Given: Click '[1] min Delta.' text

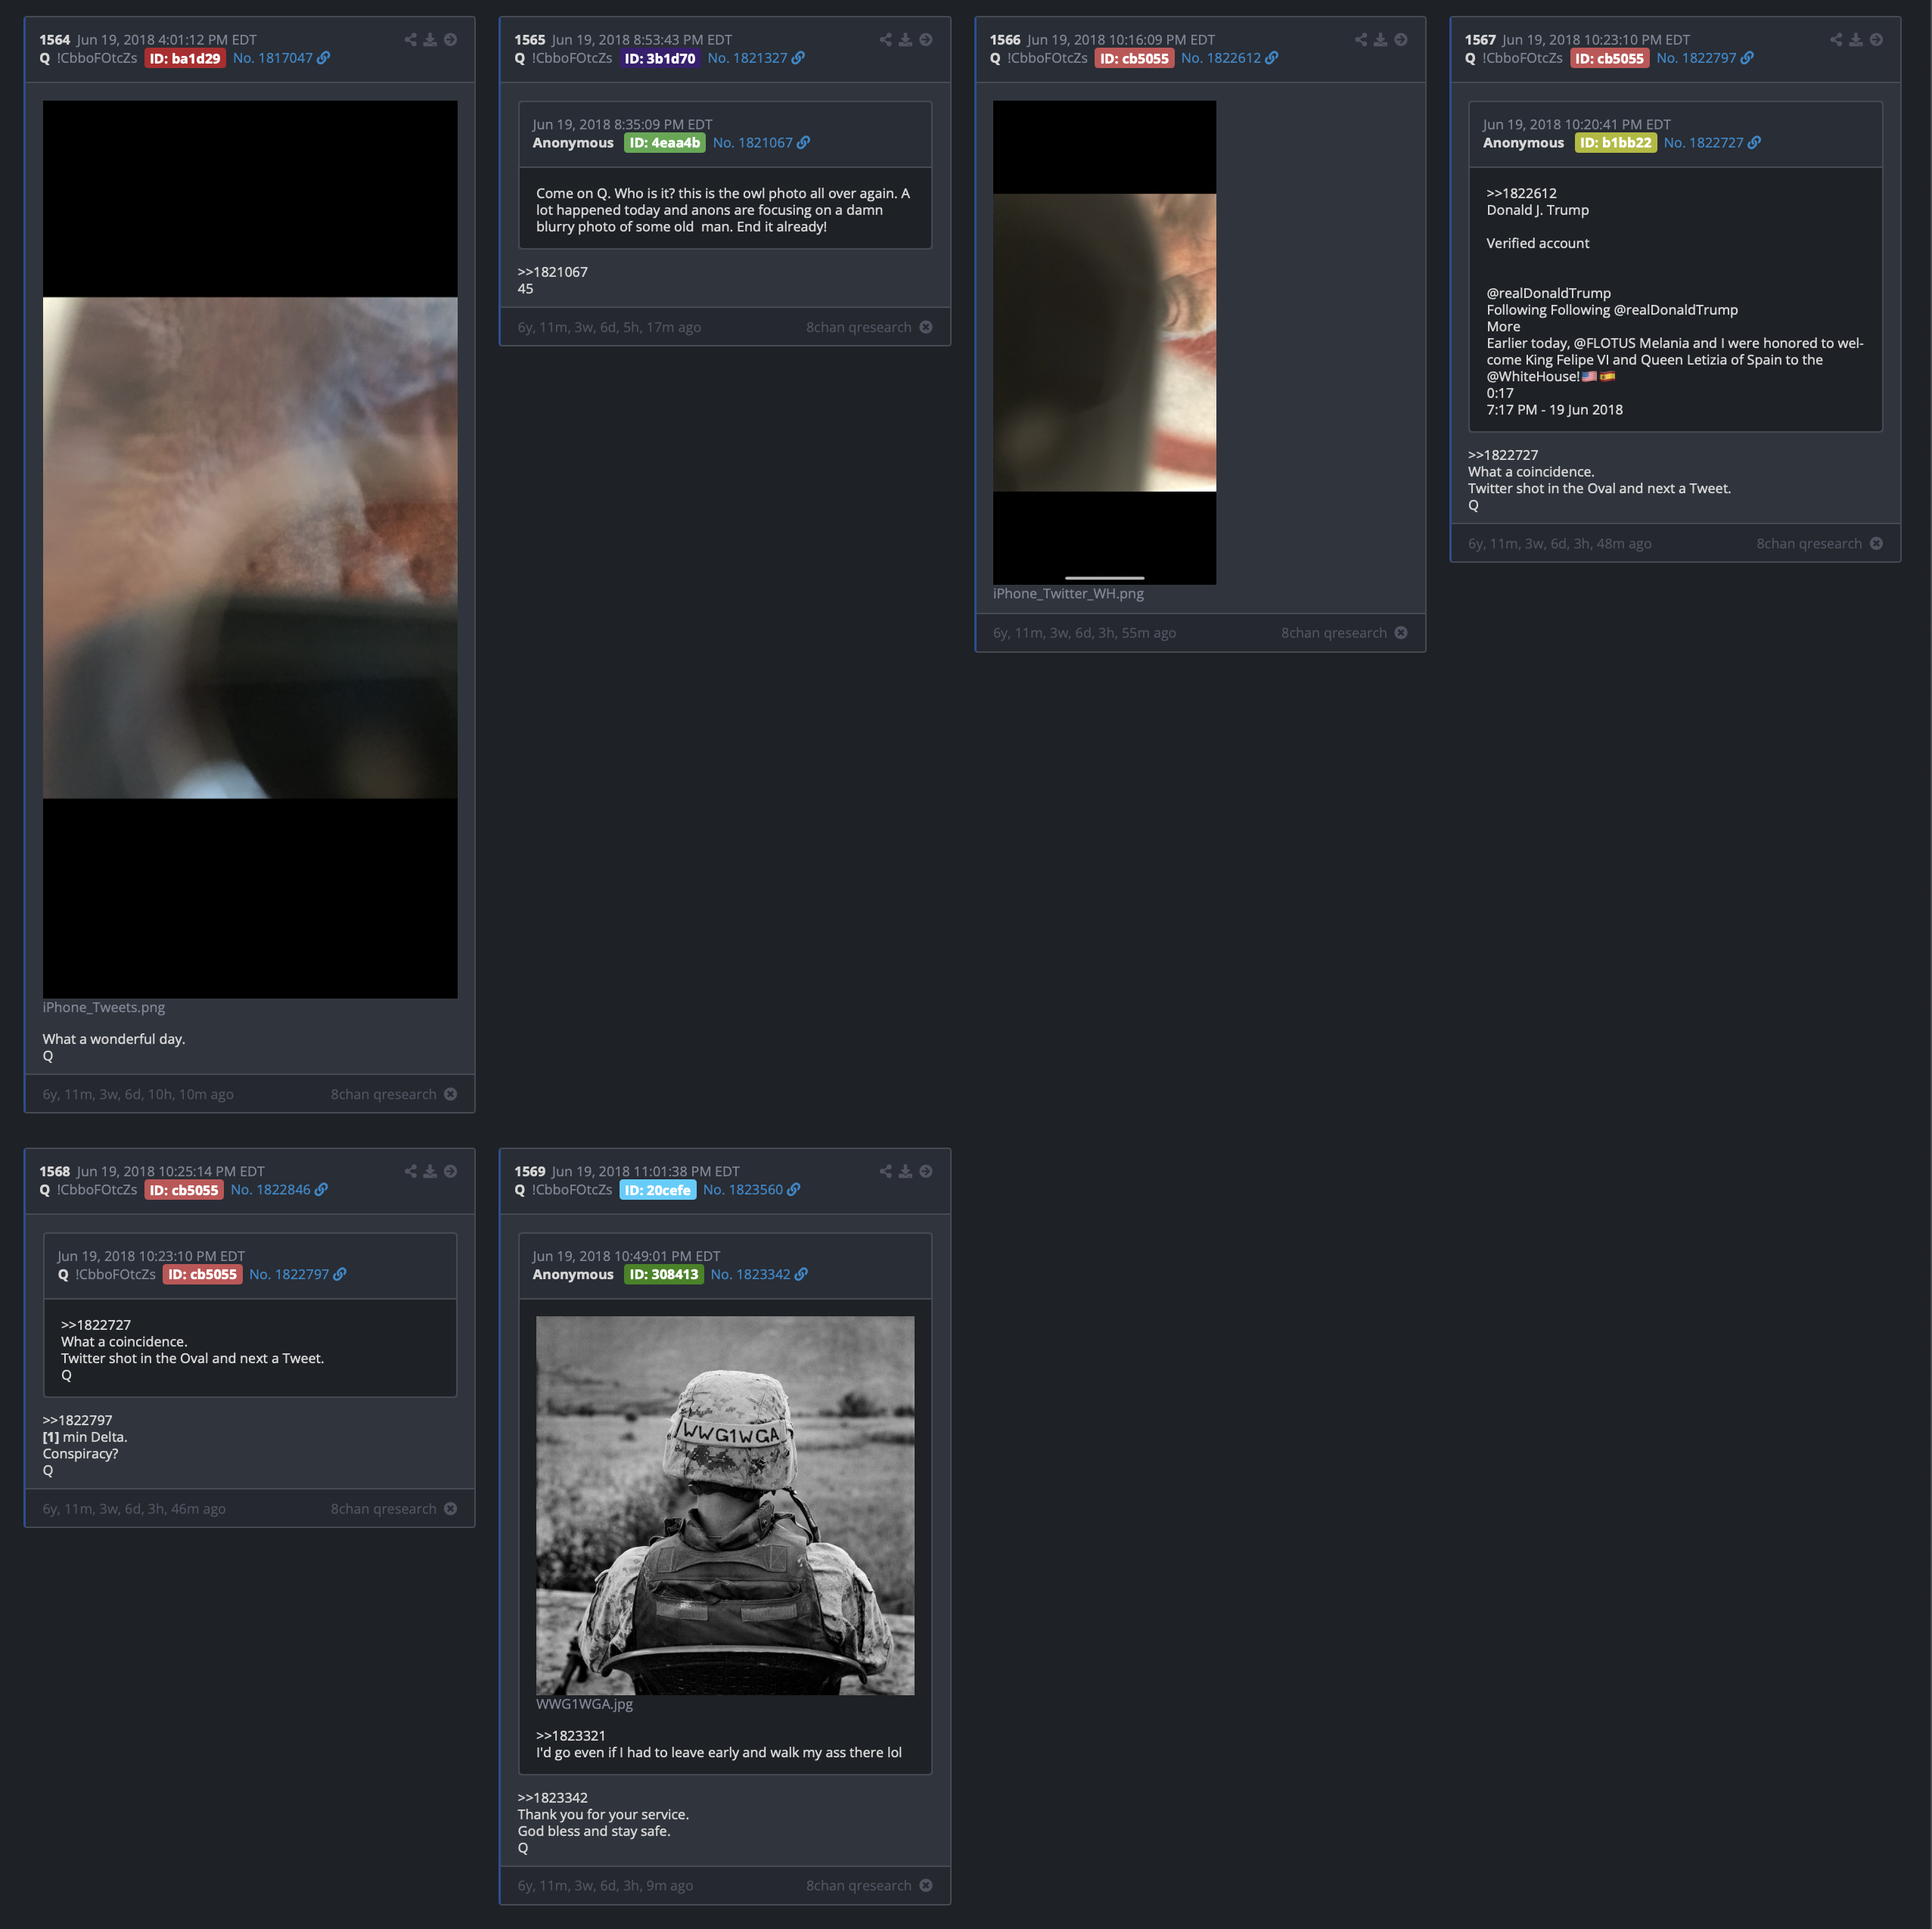Looking at the screenshot, I should pyautogui.click(x=85, y=1437).
